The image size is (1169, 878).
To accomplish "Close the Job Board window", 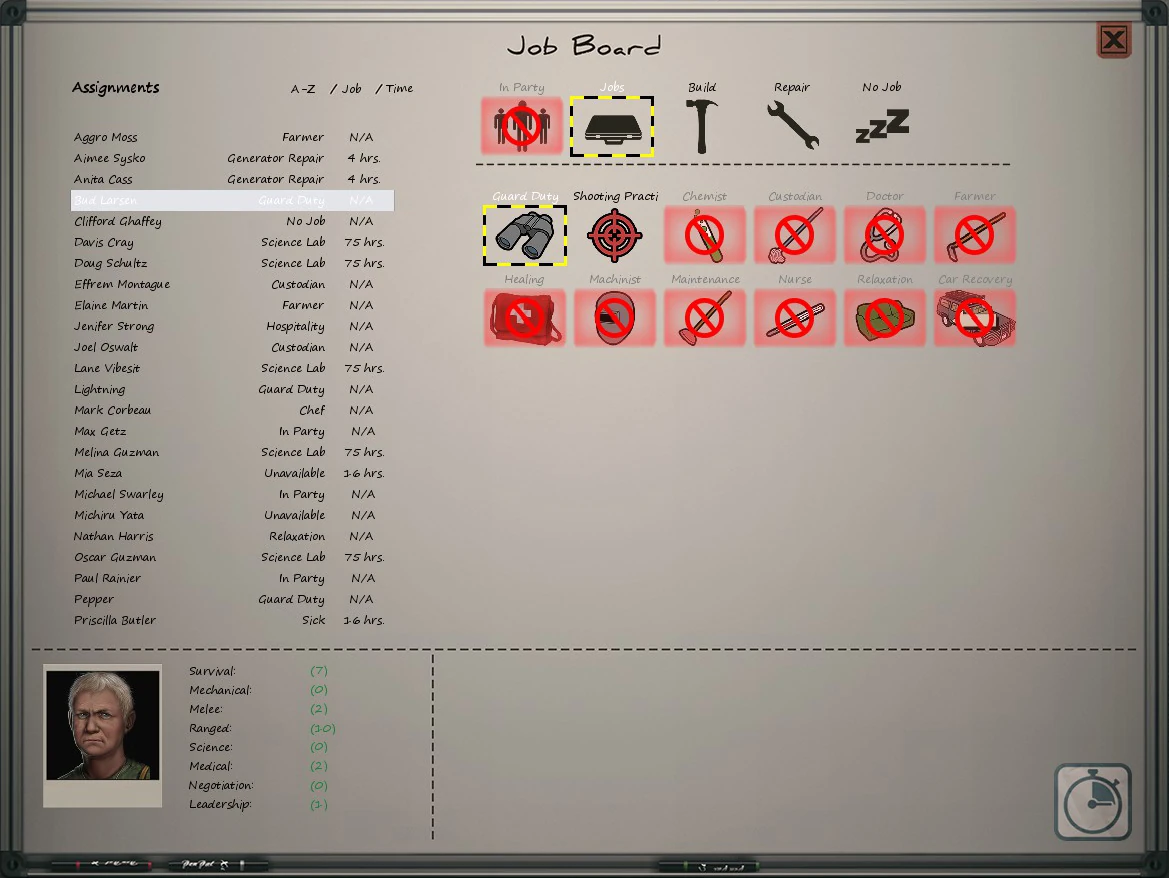I will click(x=1115, y=40).
